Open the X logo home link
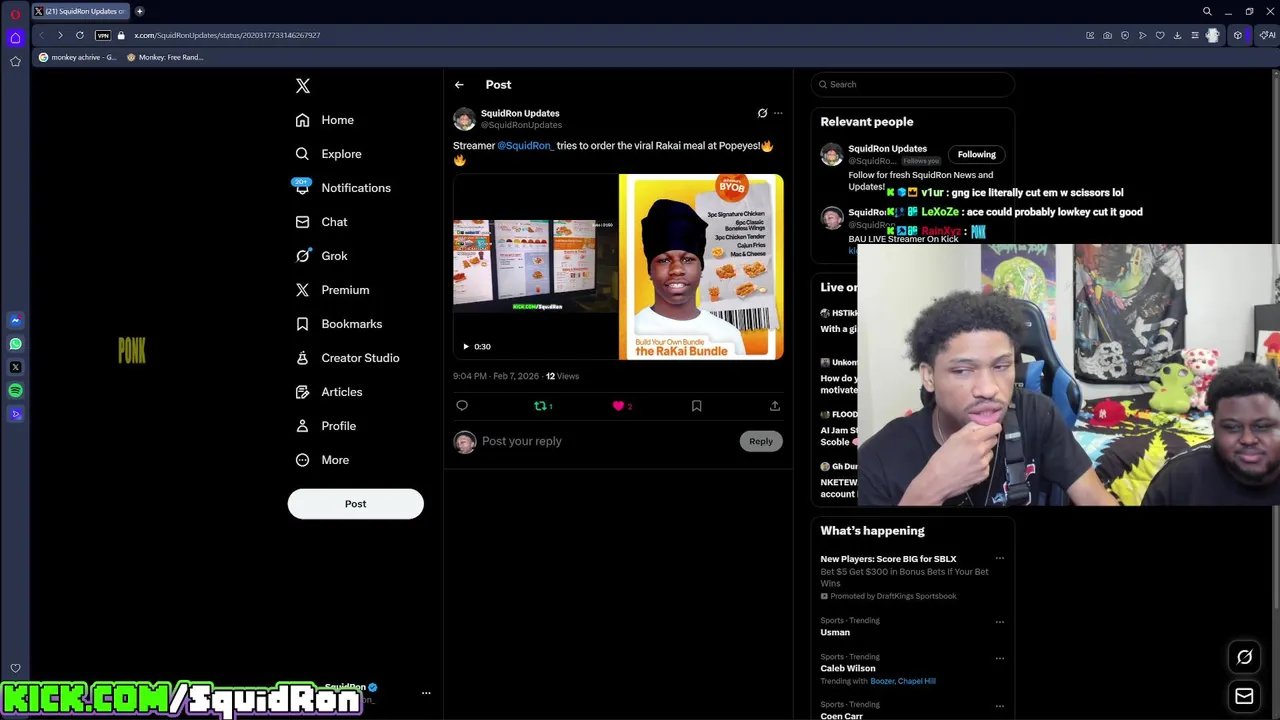This screenshot has width=1280, height=720. coord(303,86)
